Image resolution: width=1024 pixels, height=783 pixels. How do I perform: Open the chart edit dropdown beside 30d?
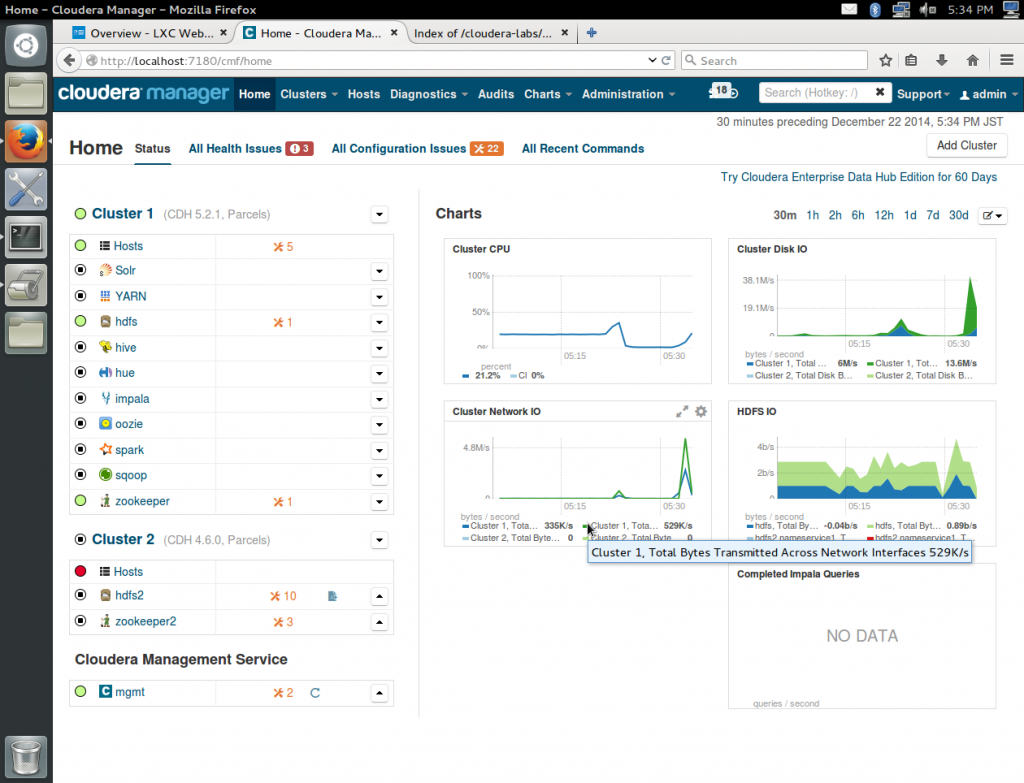pos(992,216)
